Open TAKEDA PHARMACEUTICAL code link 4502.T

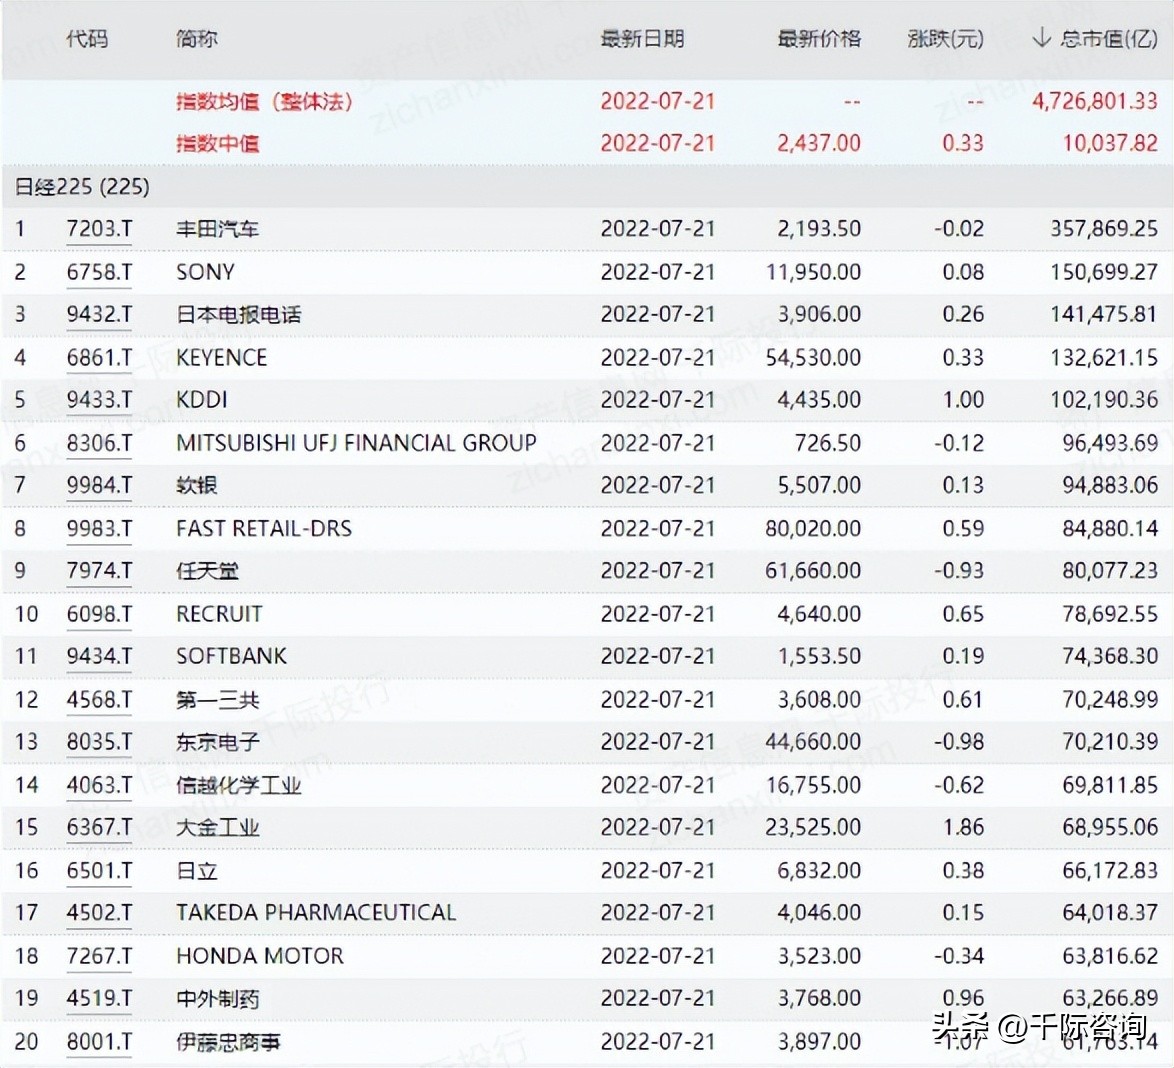point(98,913)
